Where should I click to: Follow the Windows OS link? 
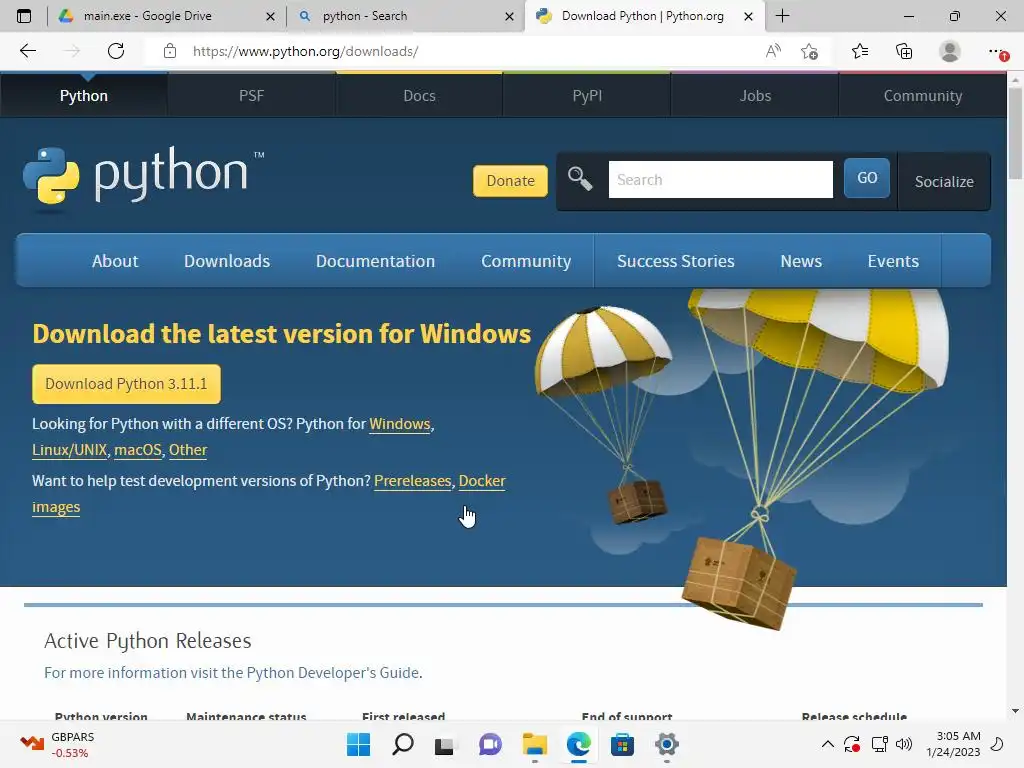click(x=400, y=424)
